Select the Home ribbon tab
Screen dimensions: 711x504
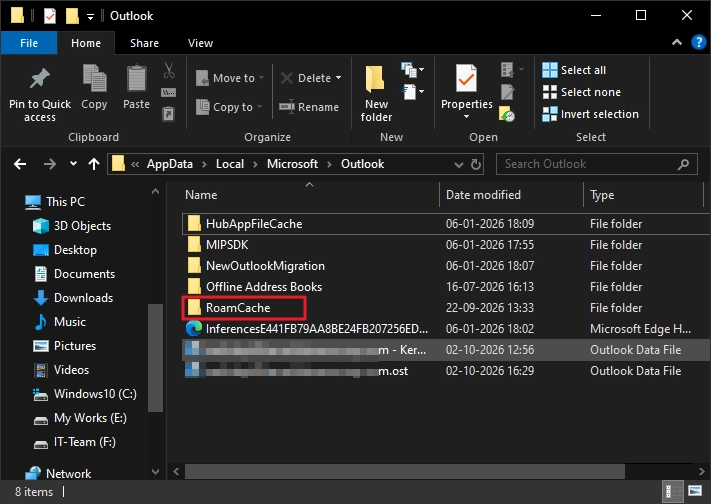pyautogui.click(x=86, y=43)
